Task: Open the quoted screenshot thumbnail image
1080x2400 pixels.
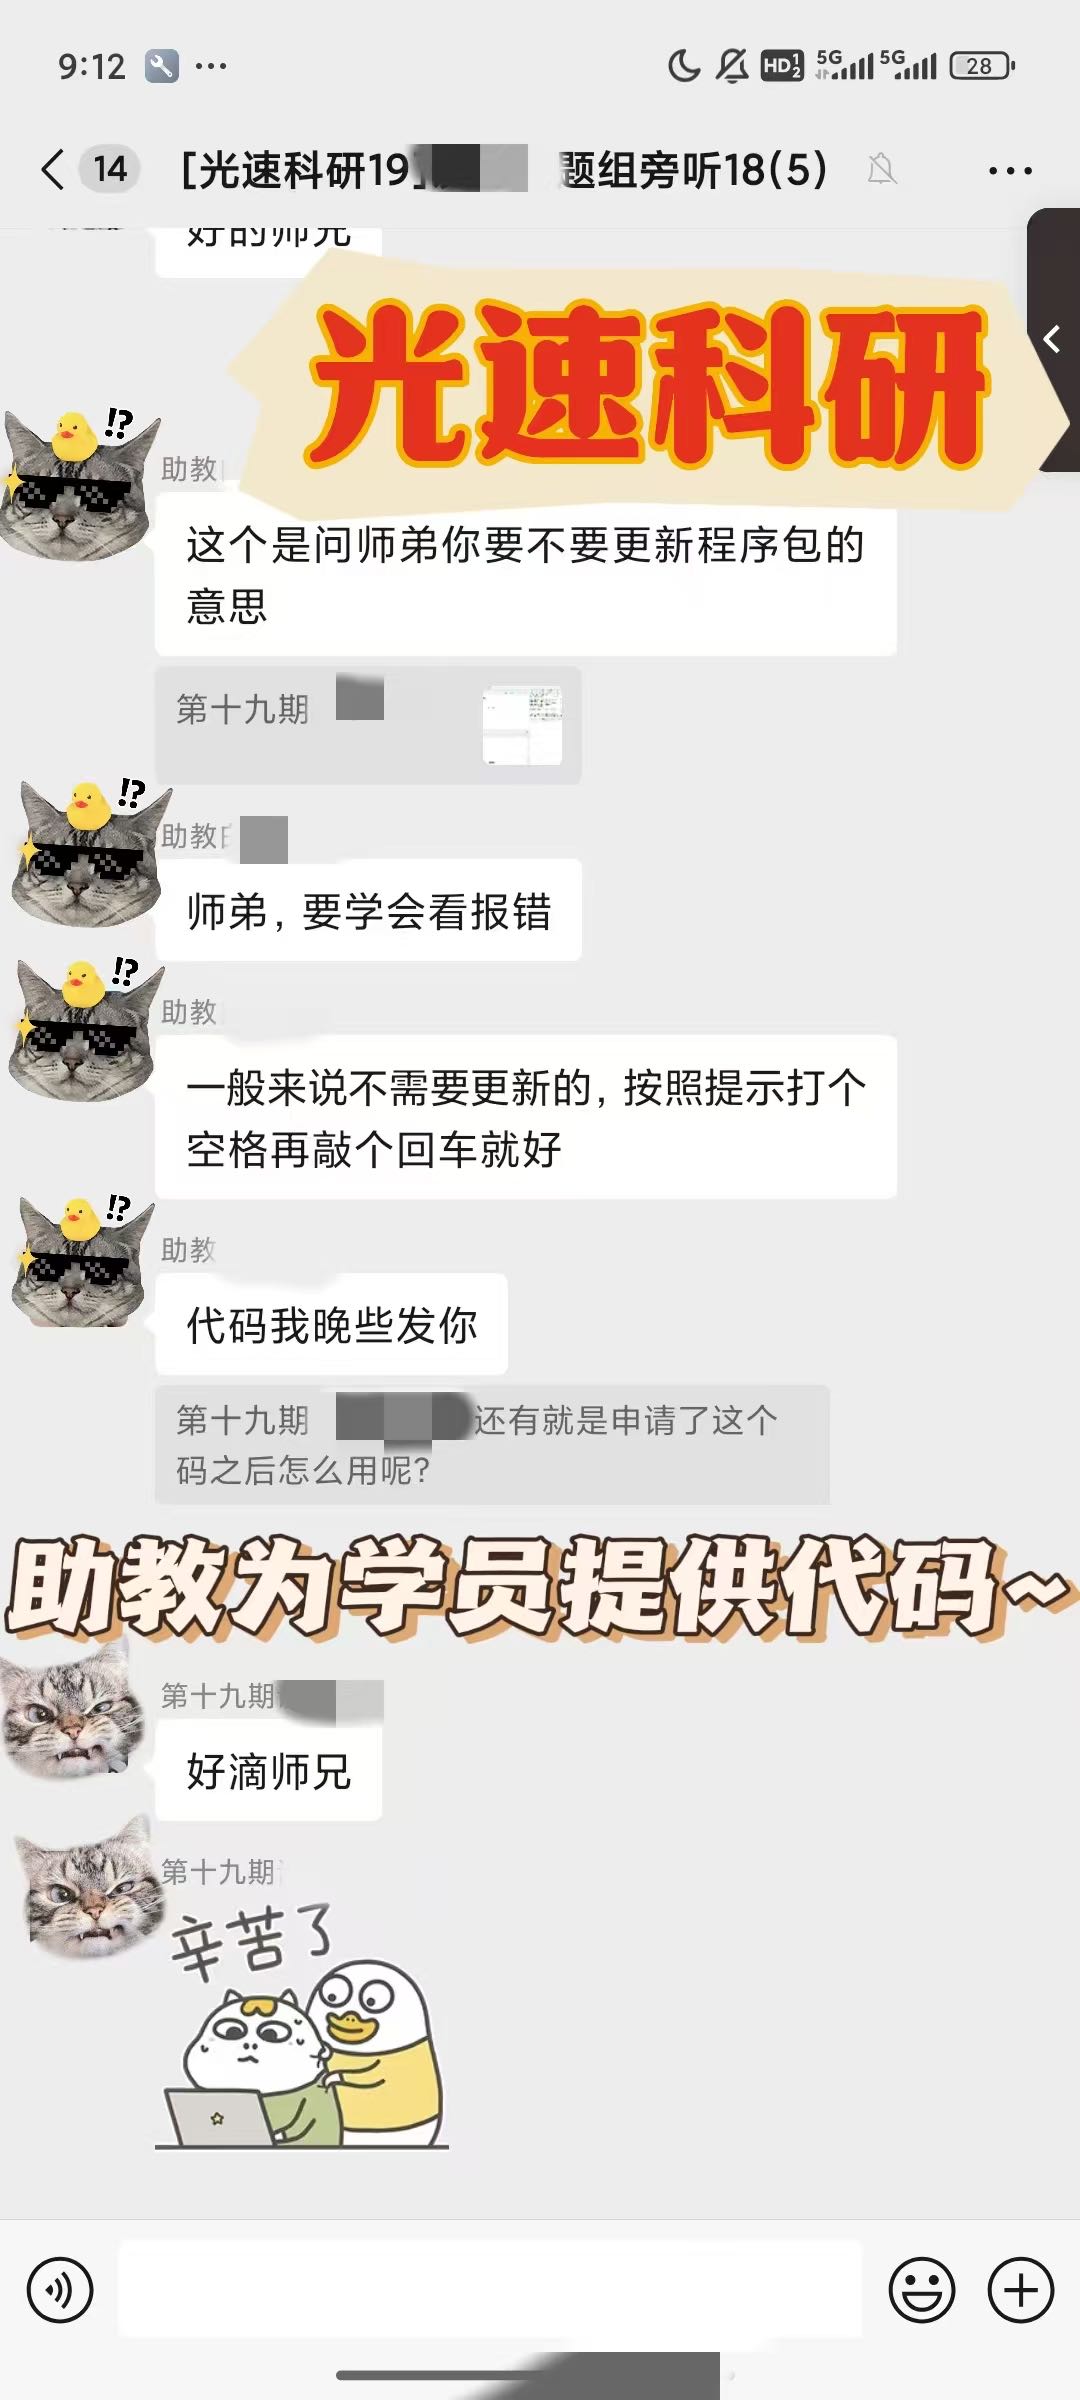Action: (523, 726)
